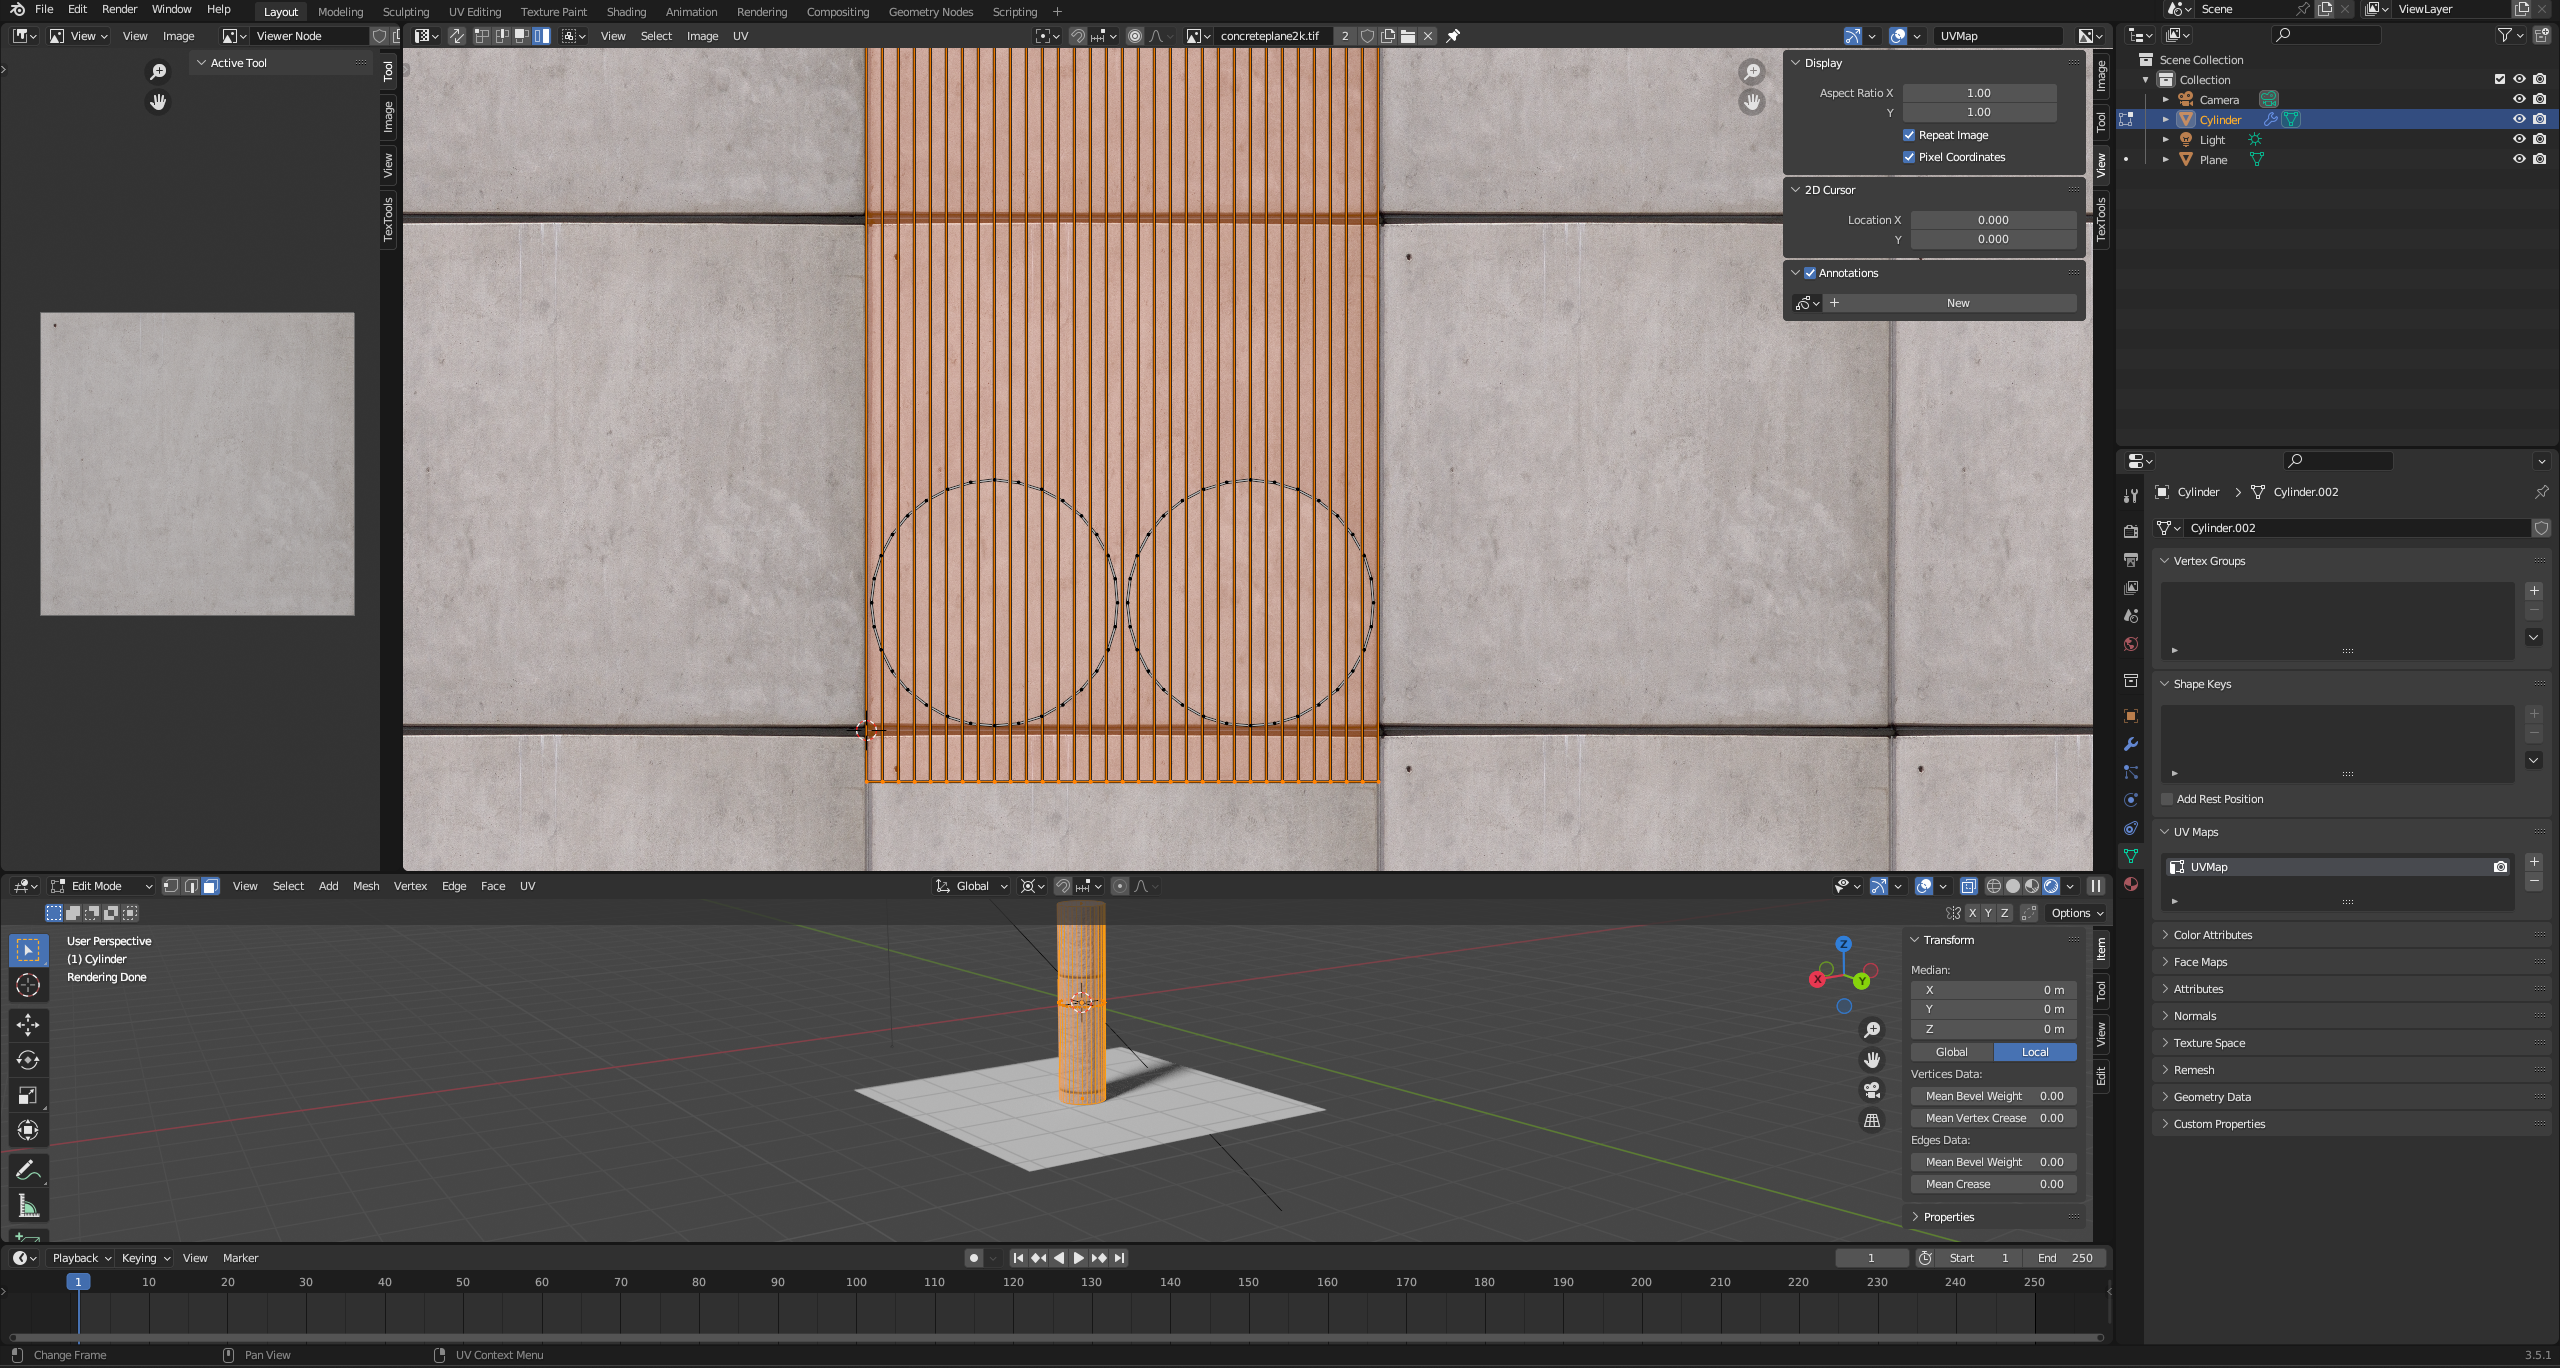The height and width of the screenshot is (1368, 2560).
Task: Select the Rotate tool in 3D viewport
Action: (28, 1060)
